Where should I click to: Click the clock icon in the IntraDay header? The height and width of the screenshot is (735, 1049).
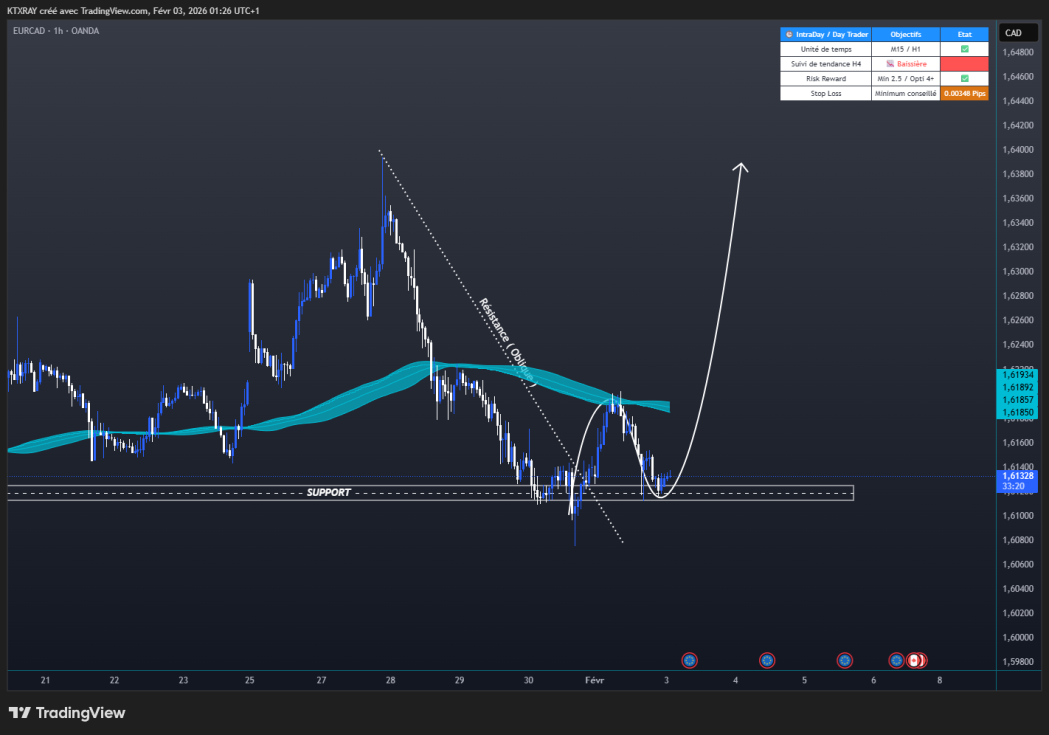pyautogui.click(x=789, y=33)
